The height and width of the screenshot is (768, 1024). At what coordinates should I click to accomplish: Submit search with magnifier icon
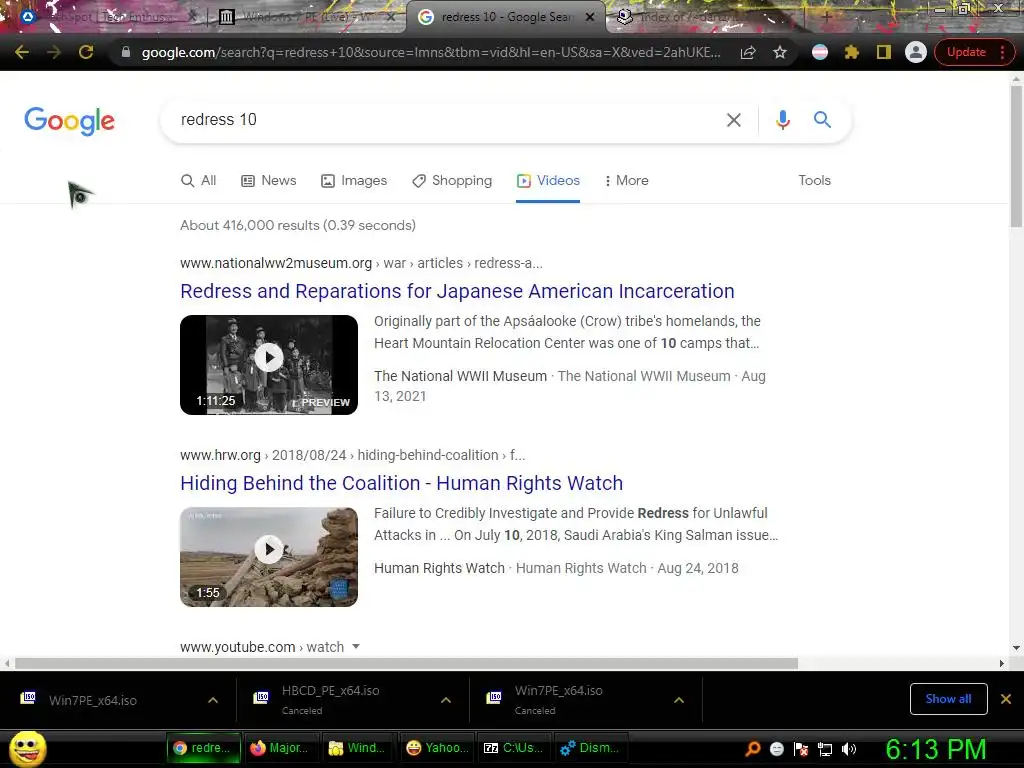coord(822,120)
